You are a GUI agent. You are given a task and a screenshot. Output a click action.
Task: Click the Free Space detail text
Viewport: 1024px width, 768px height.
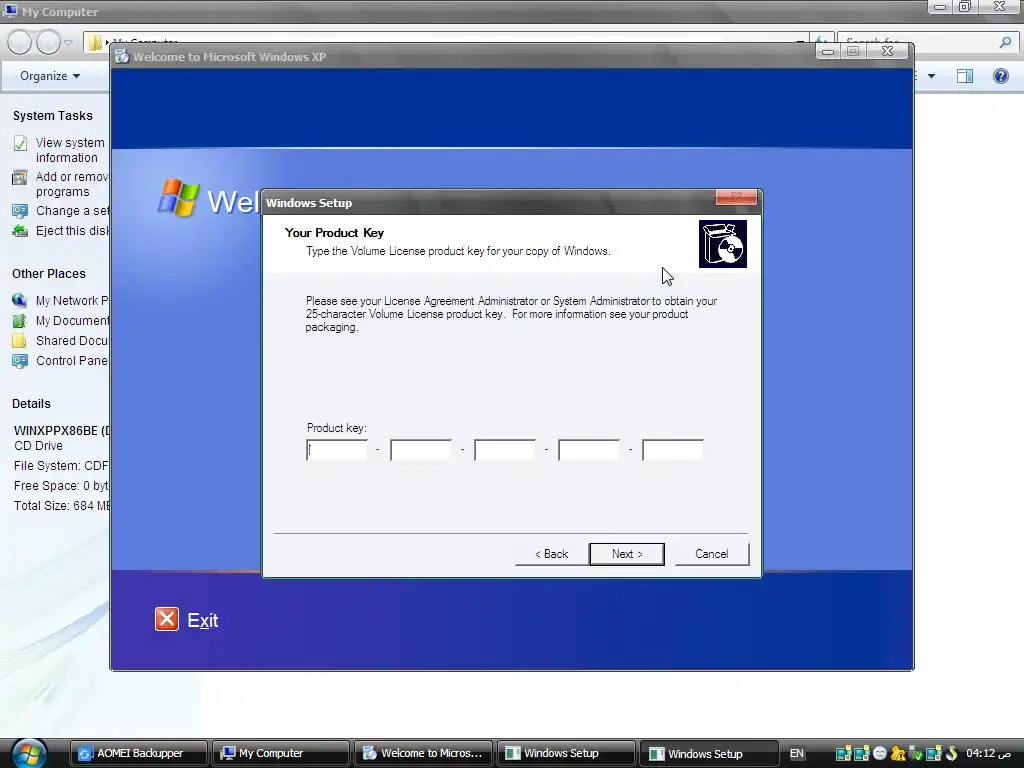(x=61, y=486)
